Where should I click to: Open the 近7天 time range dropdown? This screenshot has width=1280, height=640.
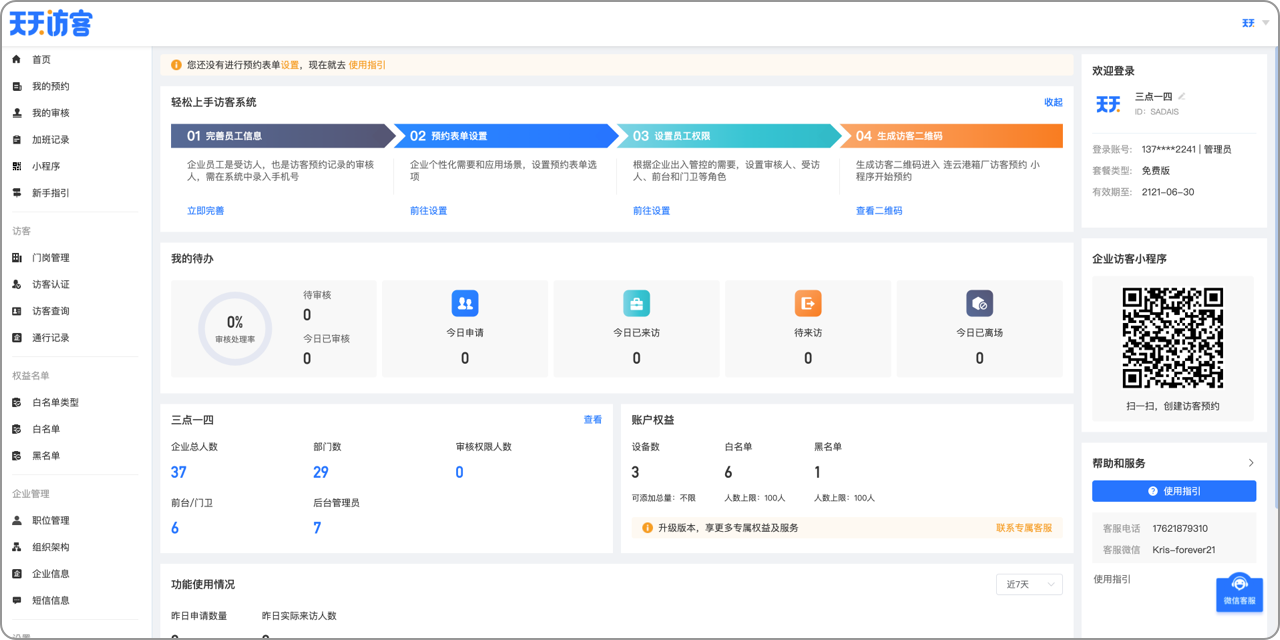click(1028, 584)
